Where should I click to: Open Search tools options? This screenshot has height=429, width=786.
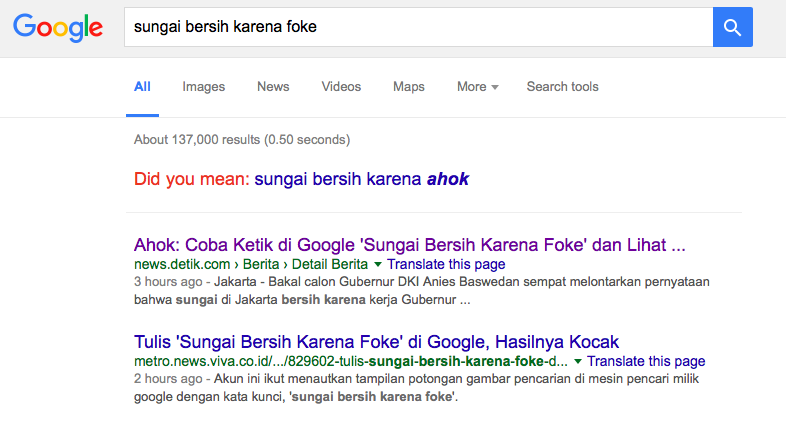coord(562,87)
